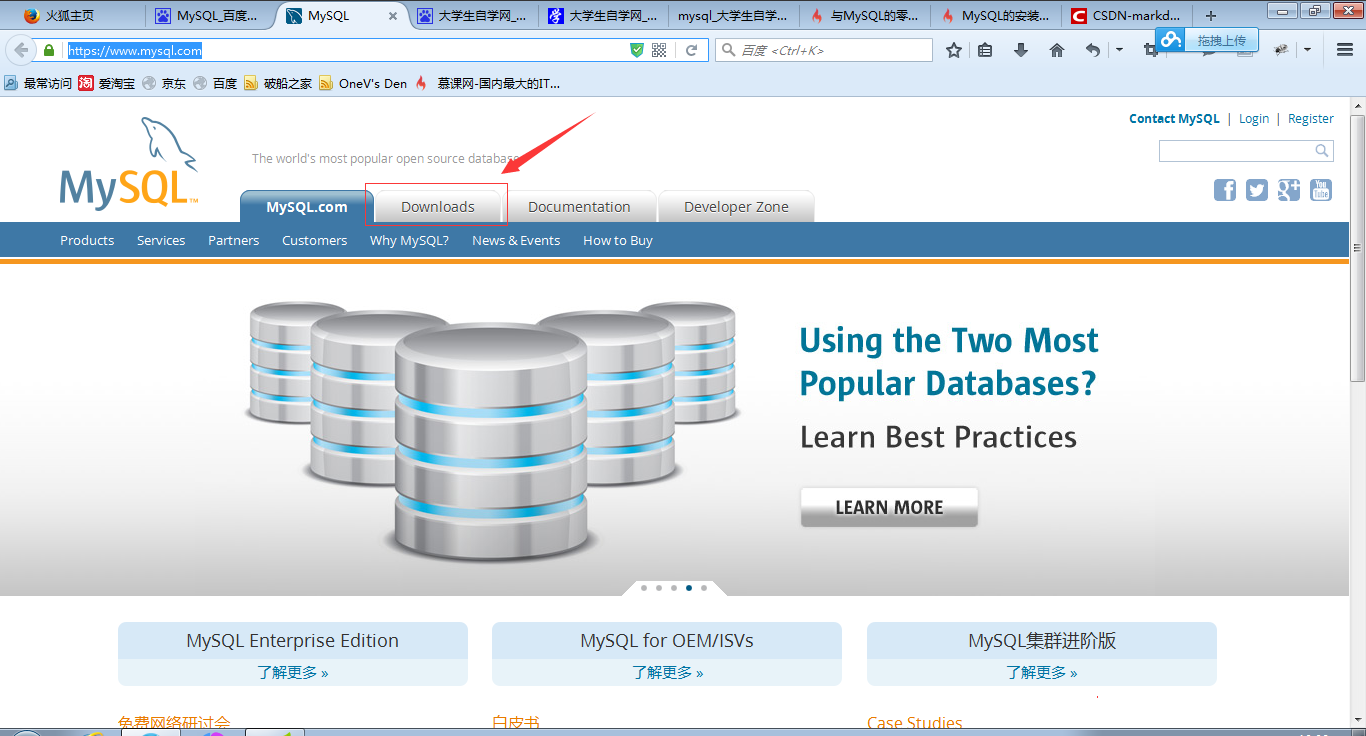Image resolution: width=1366 pixels, height=736 pixels.
Task: Select the MySQL.com site tab
Action: (x=306, y=206)
